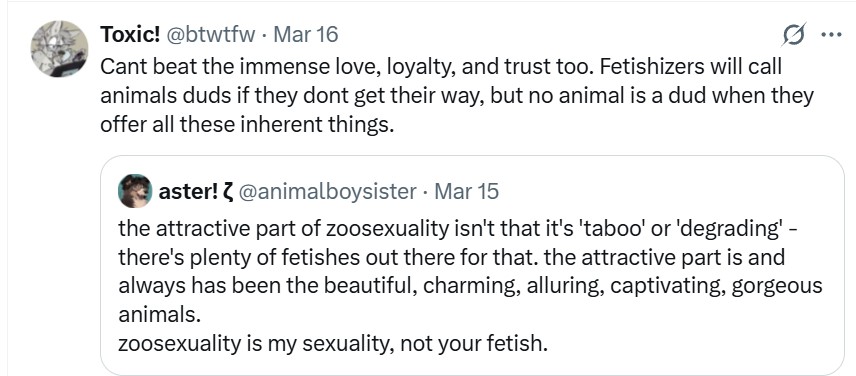This screenshot has height=376, width=856.
Task: Click the line starting "animals duds if they"
Action: click(x=456, y=96)
